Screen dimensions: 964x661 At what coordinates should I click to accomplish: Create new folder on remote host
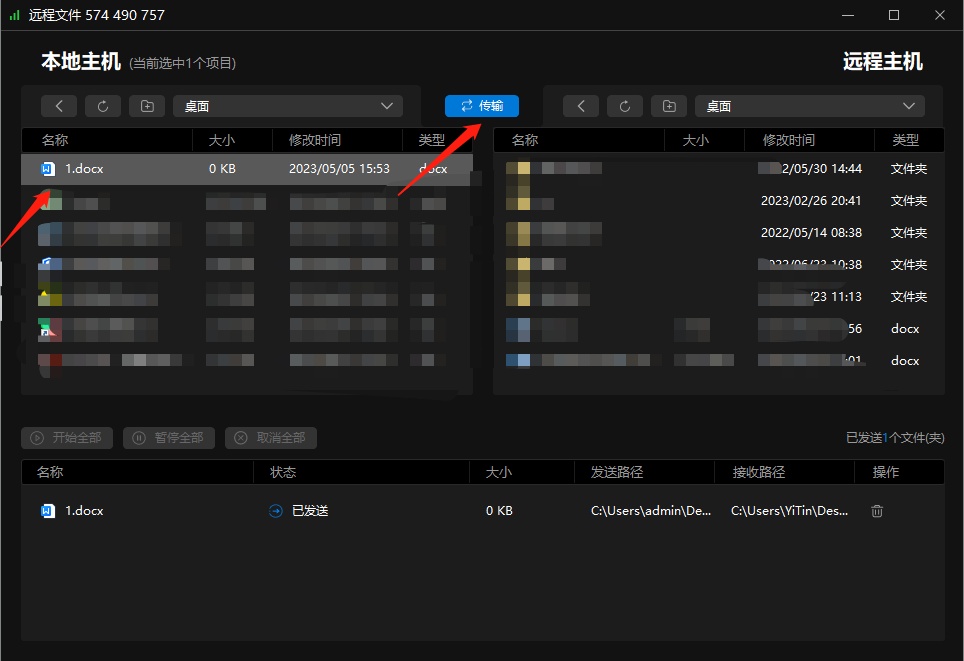(669, 106)
